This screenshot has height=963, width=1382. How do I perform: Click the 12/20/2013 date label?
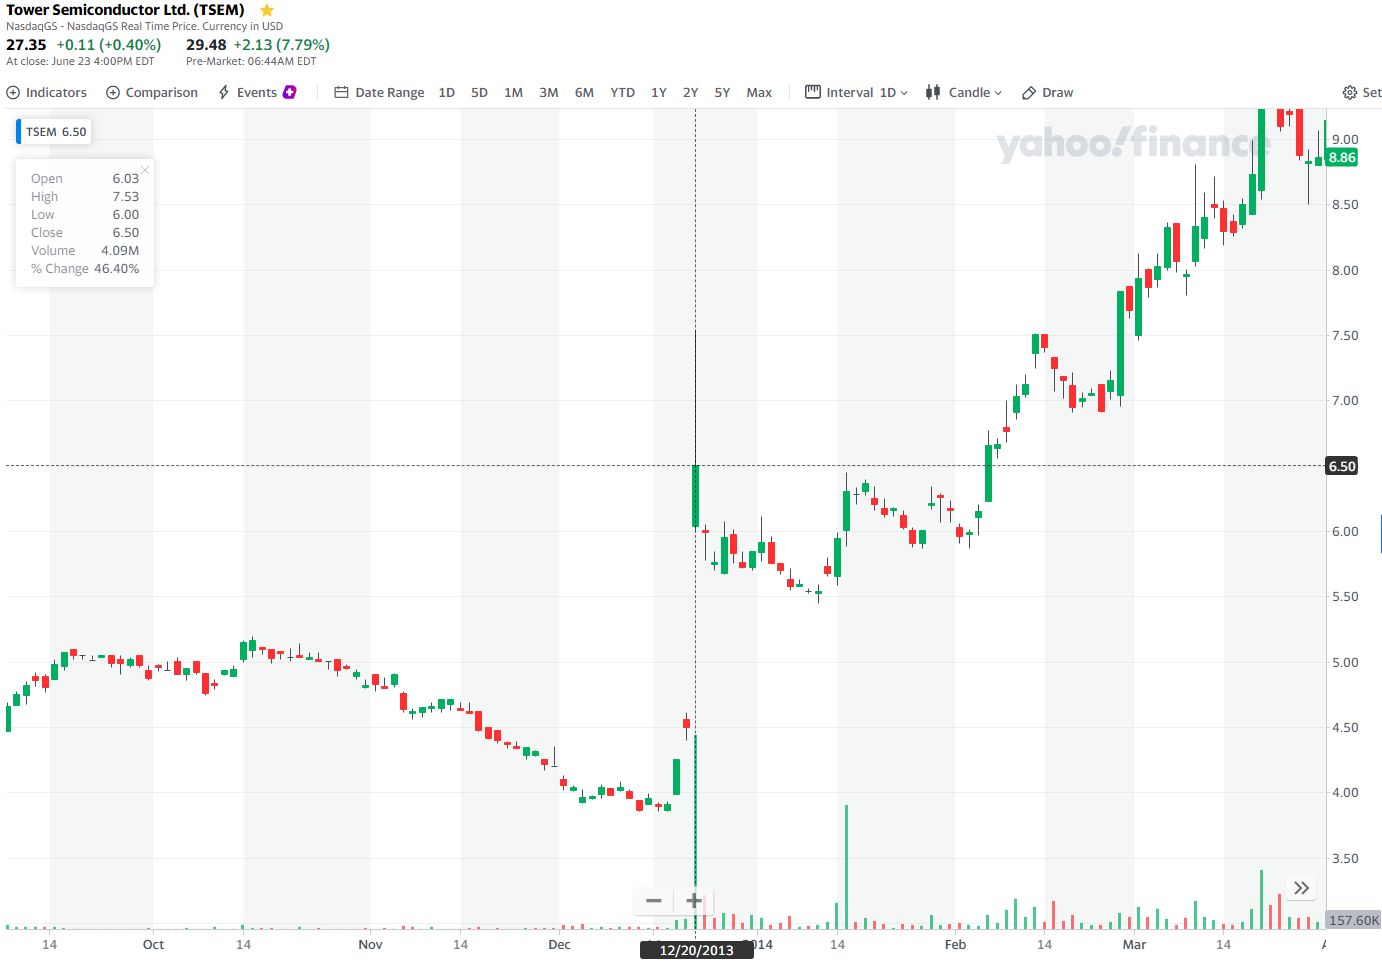click(x=696, y=950)
